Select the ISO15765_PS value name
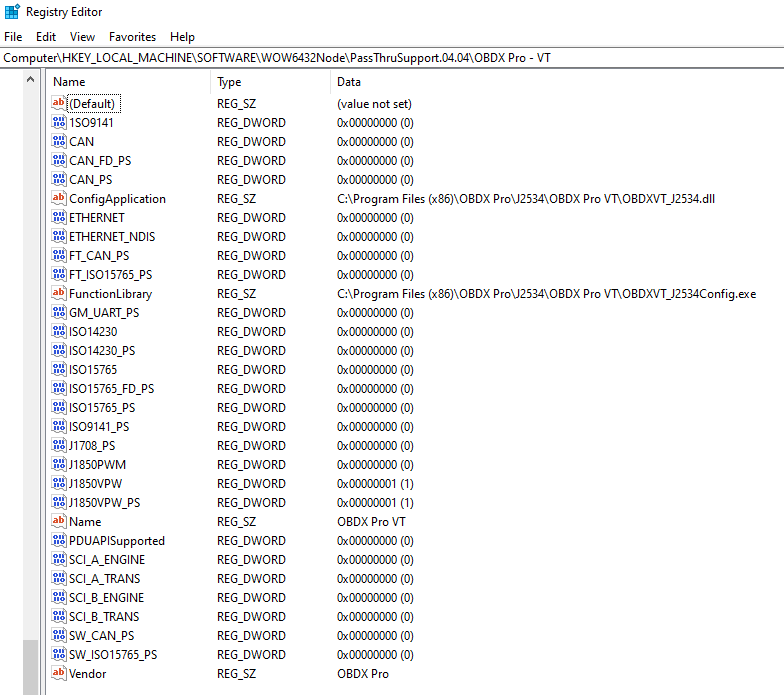The width and height of the screenshot is (784, 695). click(x=102, y=408)
